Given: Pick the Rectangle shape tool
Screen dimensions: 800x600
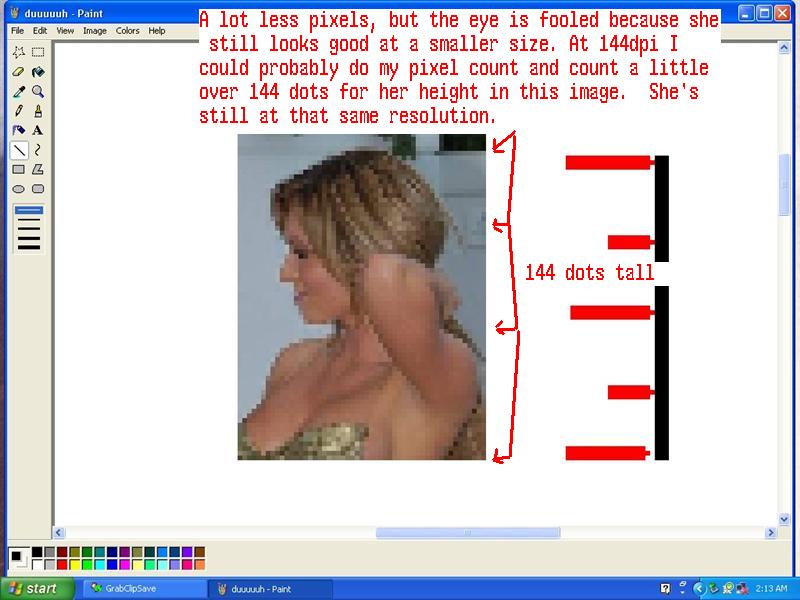Looking at the screenshot, I should coord(19,169).
